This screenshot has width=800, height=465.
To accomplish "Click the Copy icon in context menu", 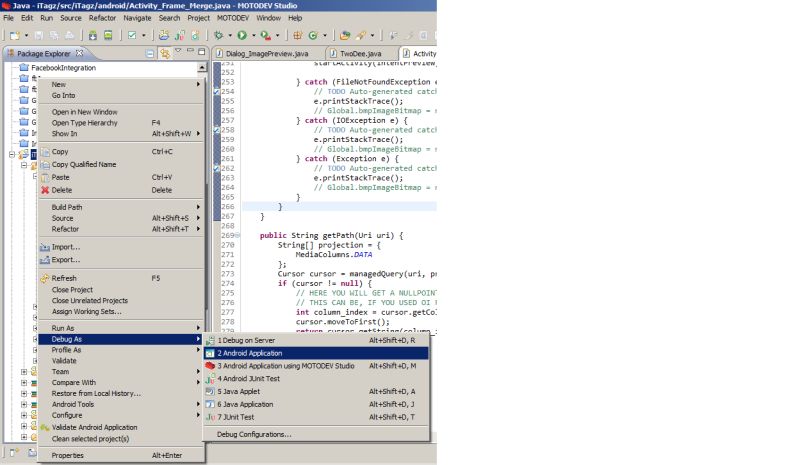I will (45, 152).
